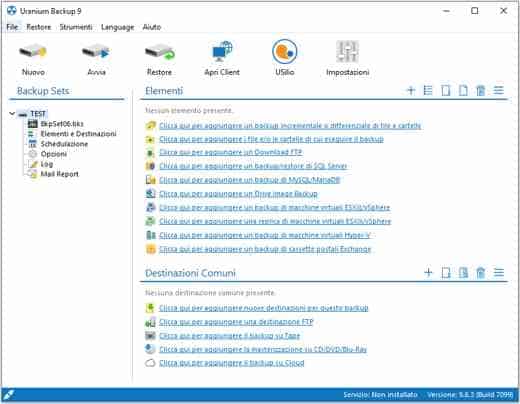Click the Versione build text in status bar
Screen dimensions: 520x404
[x=470, y=395]
